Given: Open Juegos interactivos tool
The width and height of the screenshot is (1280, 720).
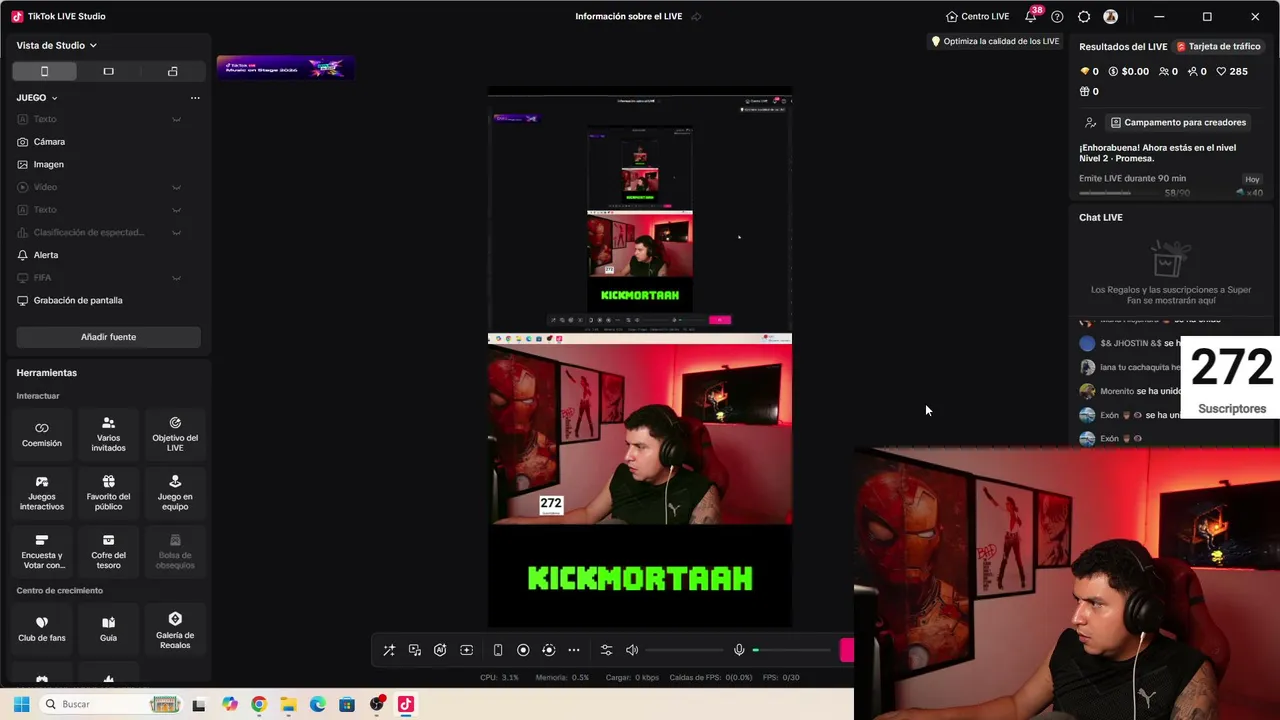Looking at the screenshot, I should coord(42,493).
